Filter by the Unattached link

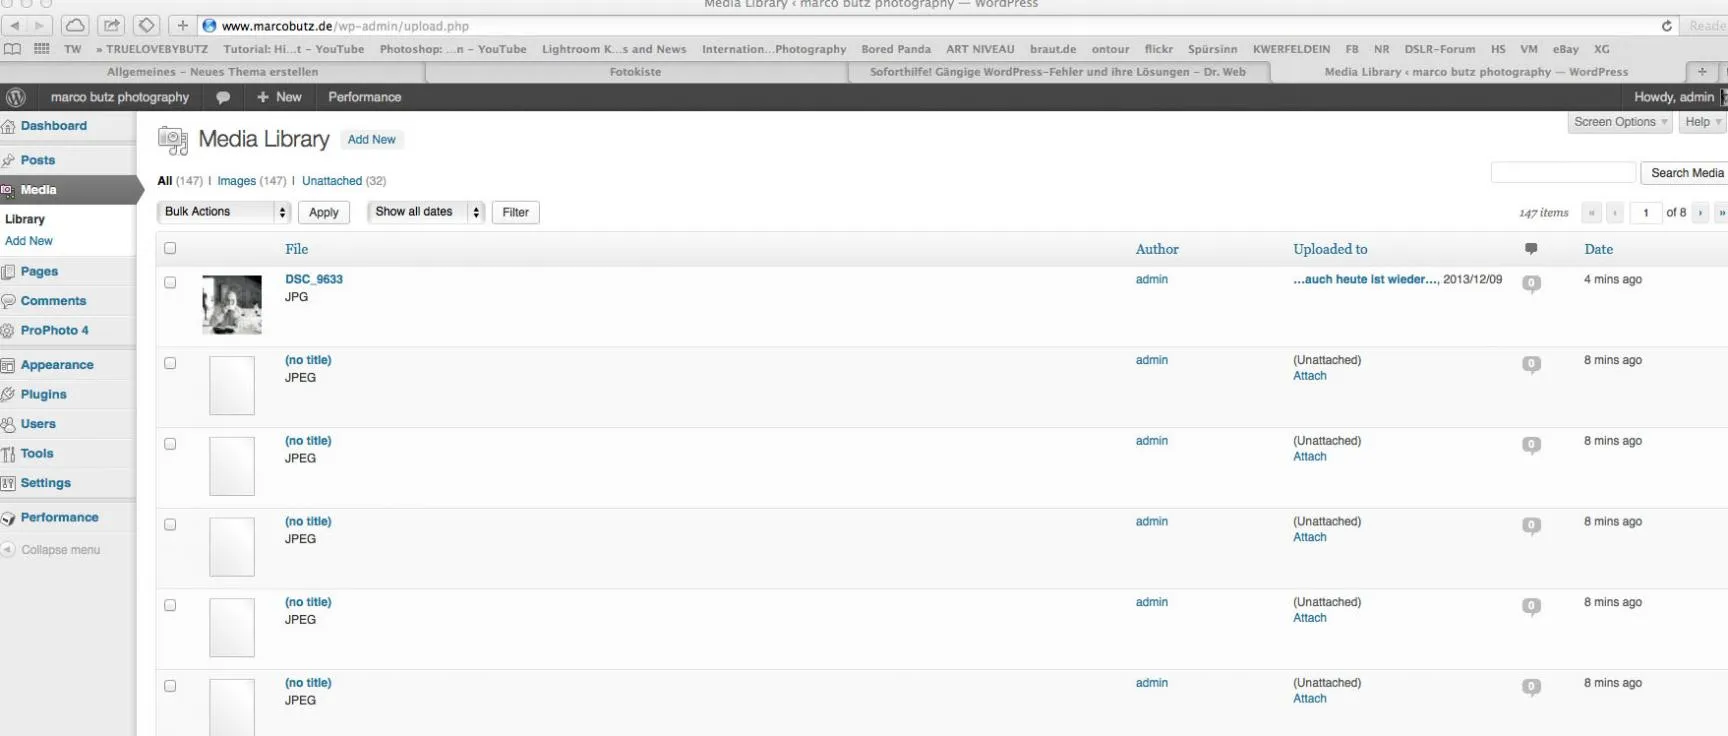pos(332,181)
